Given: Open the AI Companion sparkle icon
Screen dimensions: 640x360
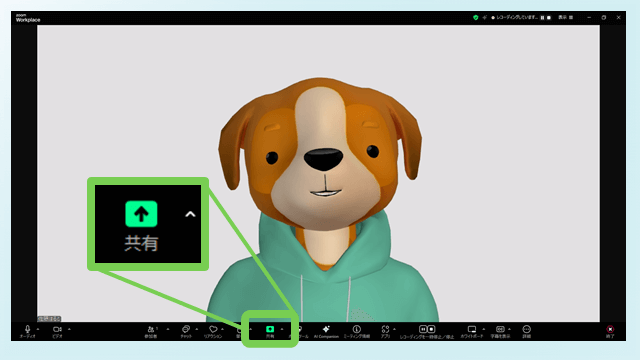Looking at the screenshot, I should (x=326, y=329).
